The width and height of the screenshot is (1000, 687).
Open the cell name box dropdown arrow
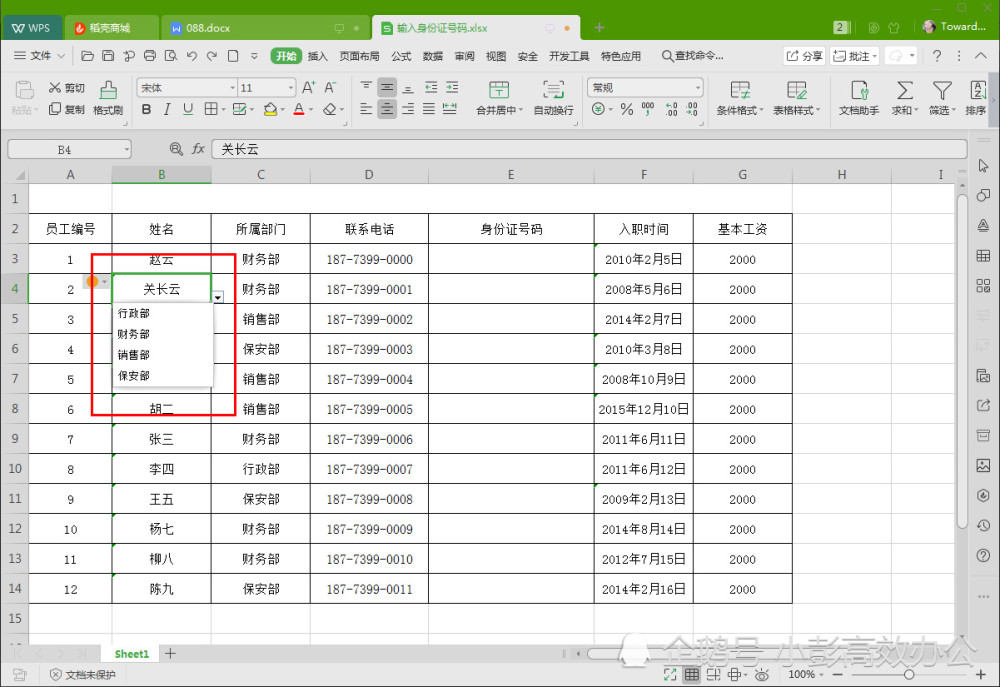(127, 150)
